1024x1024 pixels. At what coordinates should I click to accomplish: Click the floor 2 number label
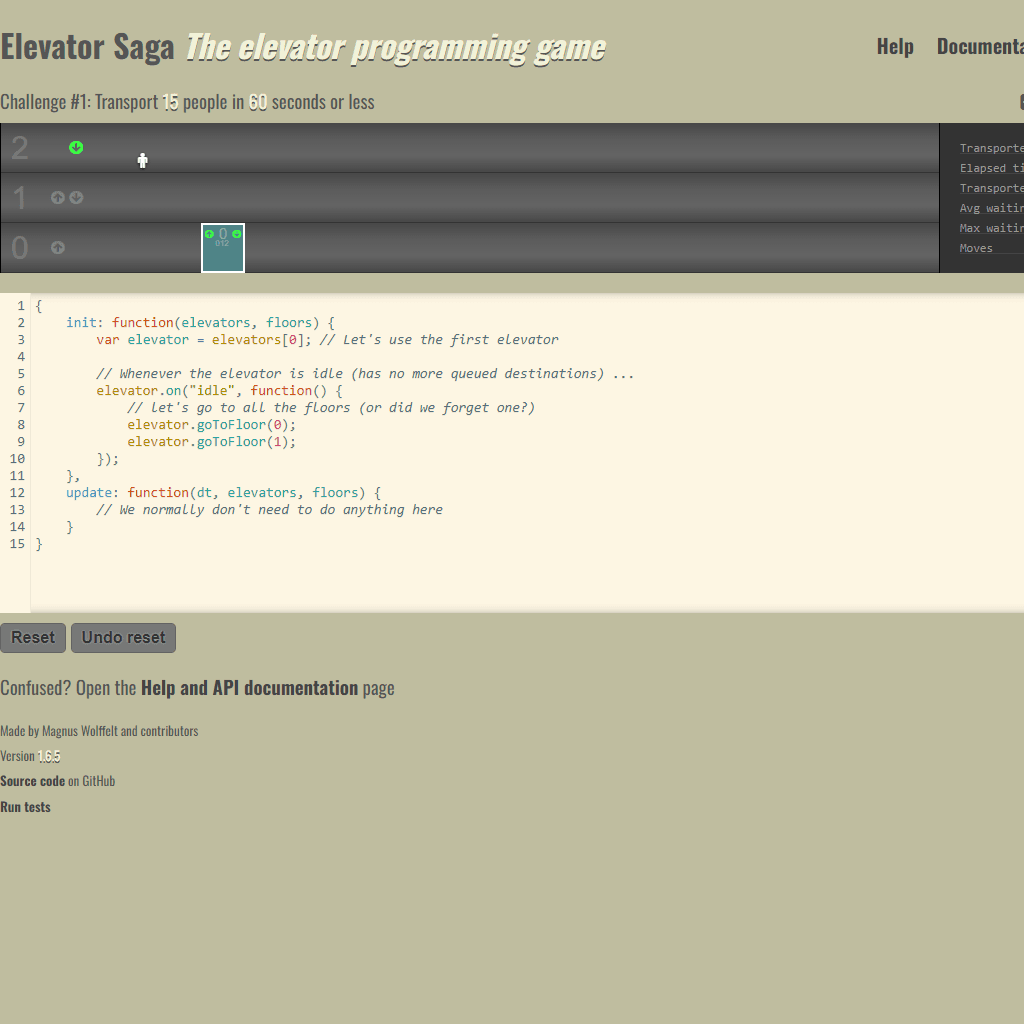click(x=20, y=148)
